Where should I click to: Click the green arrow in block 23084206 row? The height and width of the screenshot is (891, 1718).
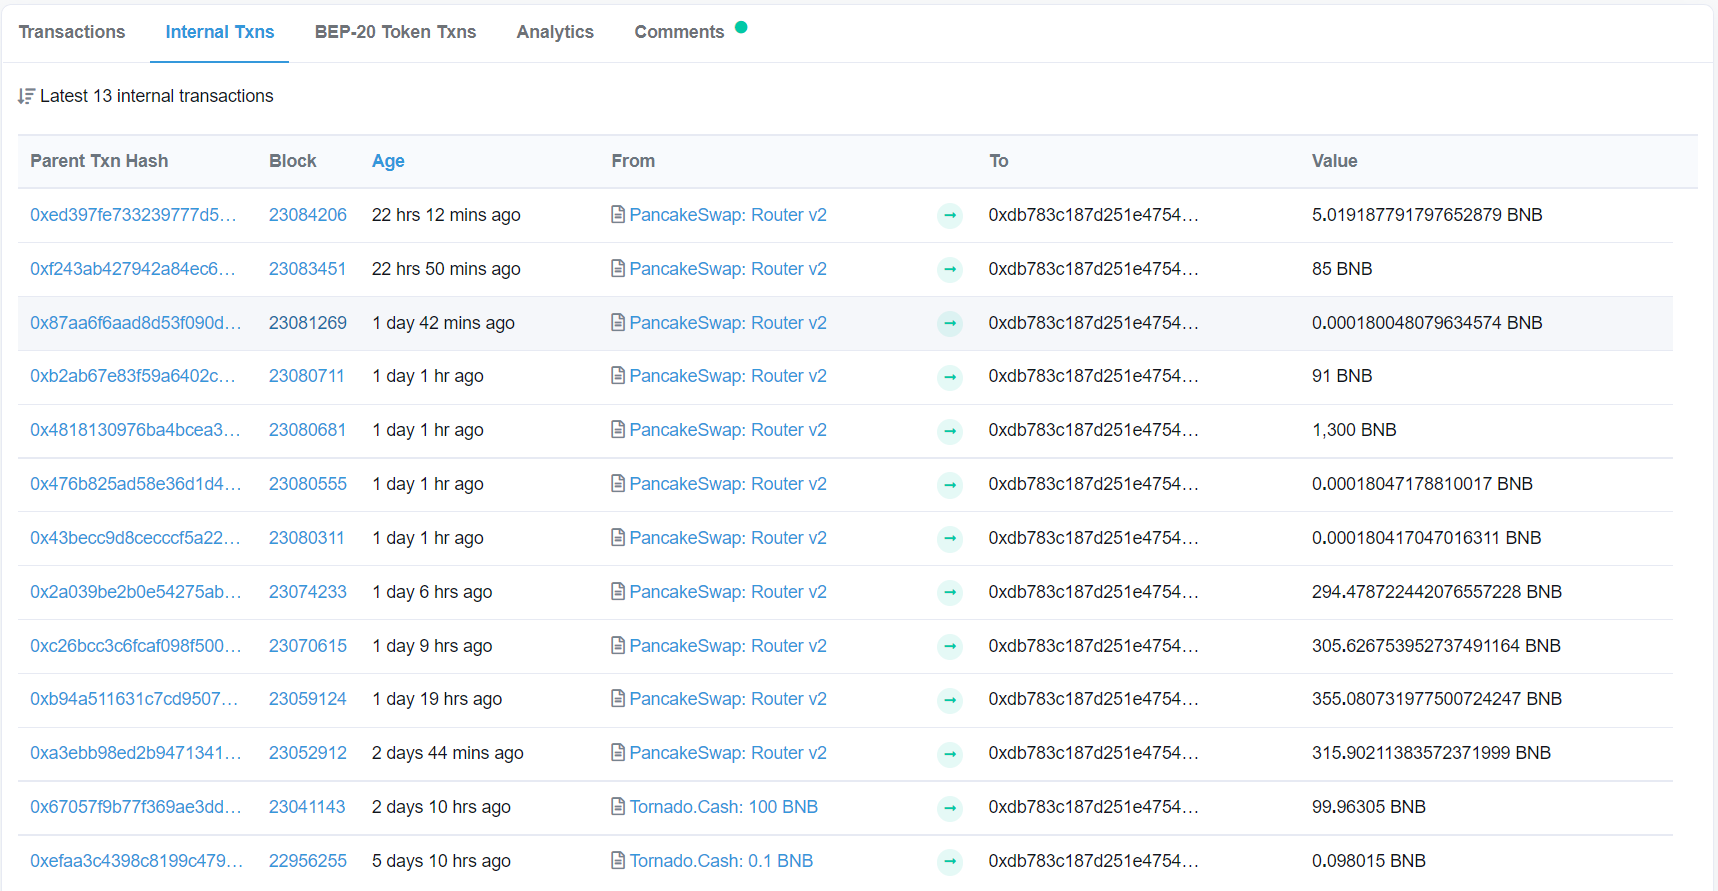click(x=950, y=216)
